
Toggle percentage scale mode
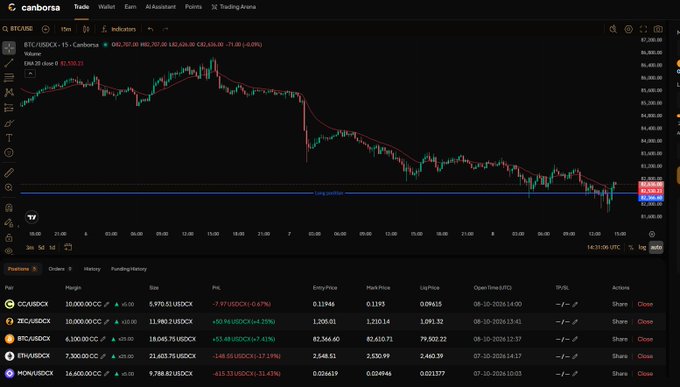click(x=631, y=247)
